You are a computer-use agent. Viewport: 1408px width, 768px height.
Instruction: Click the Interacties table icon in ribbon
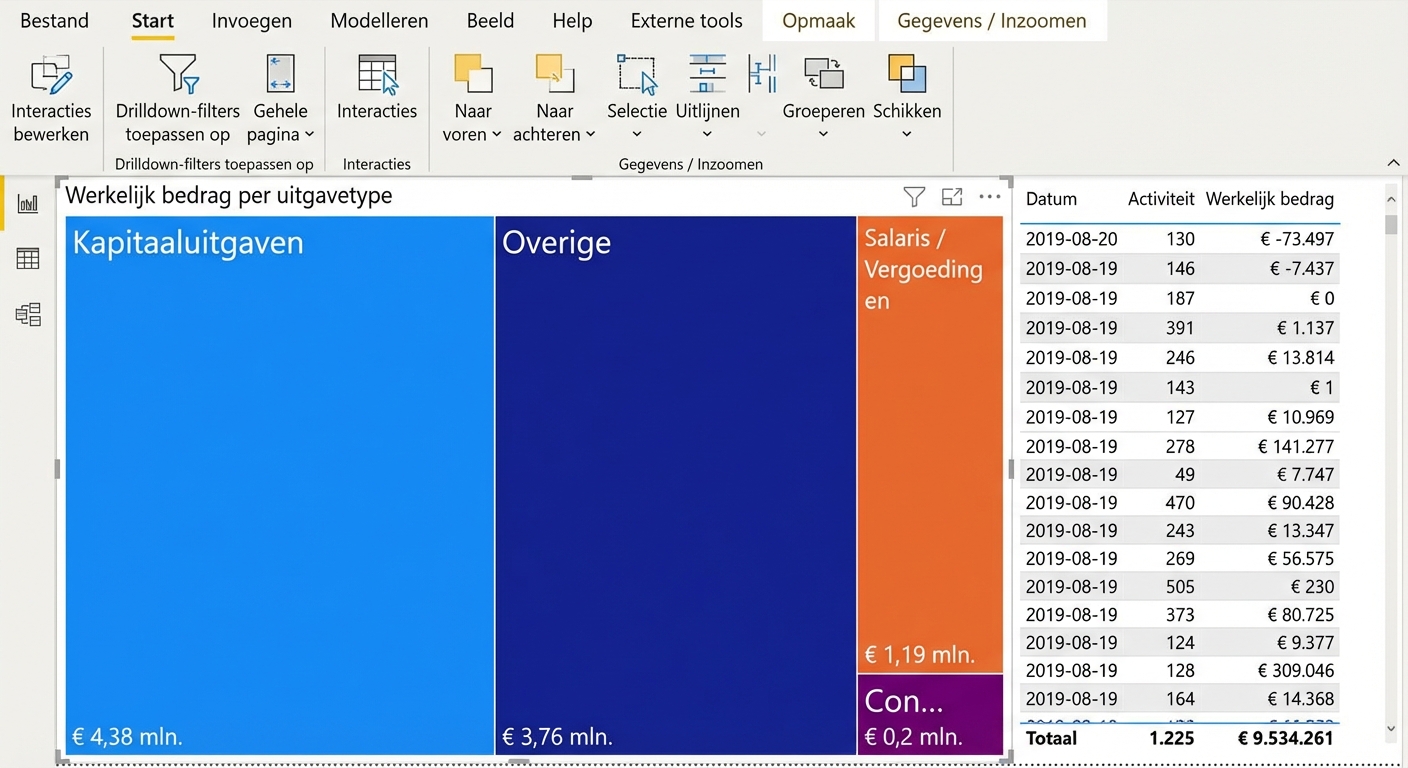point(377,75)
